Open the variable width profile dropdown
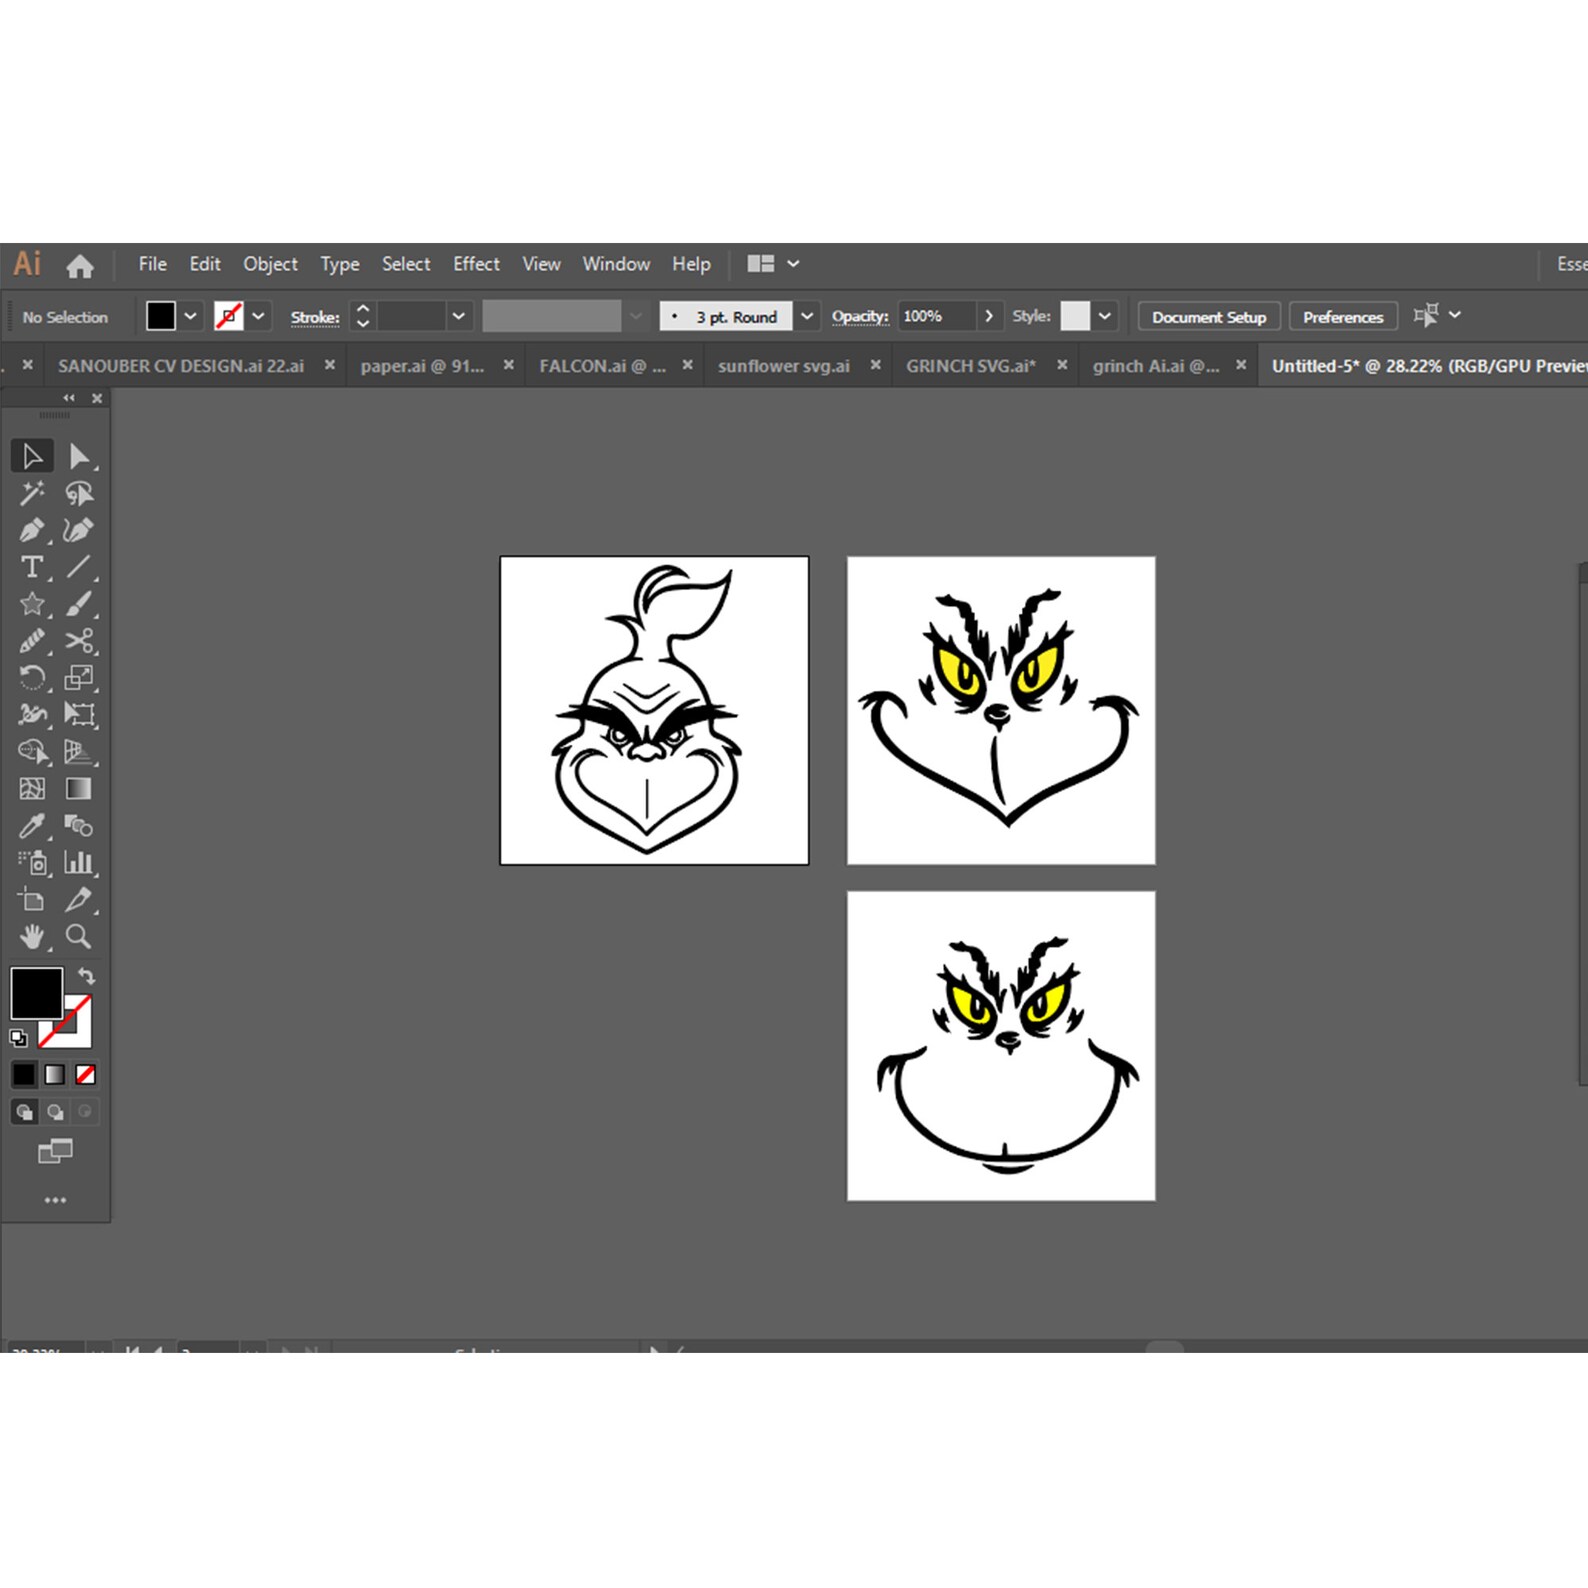Screen dimensions: 1588x1588 pos(636,316)
